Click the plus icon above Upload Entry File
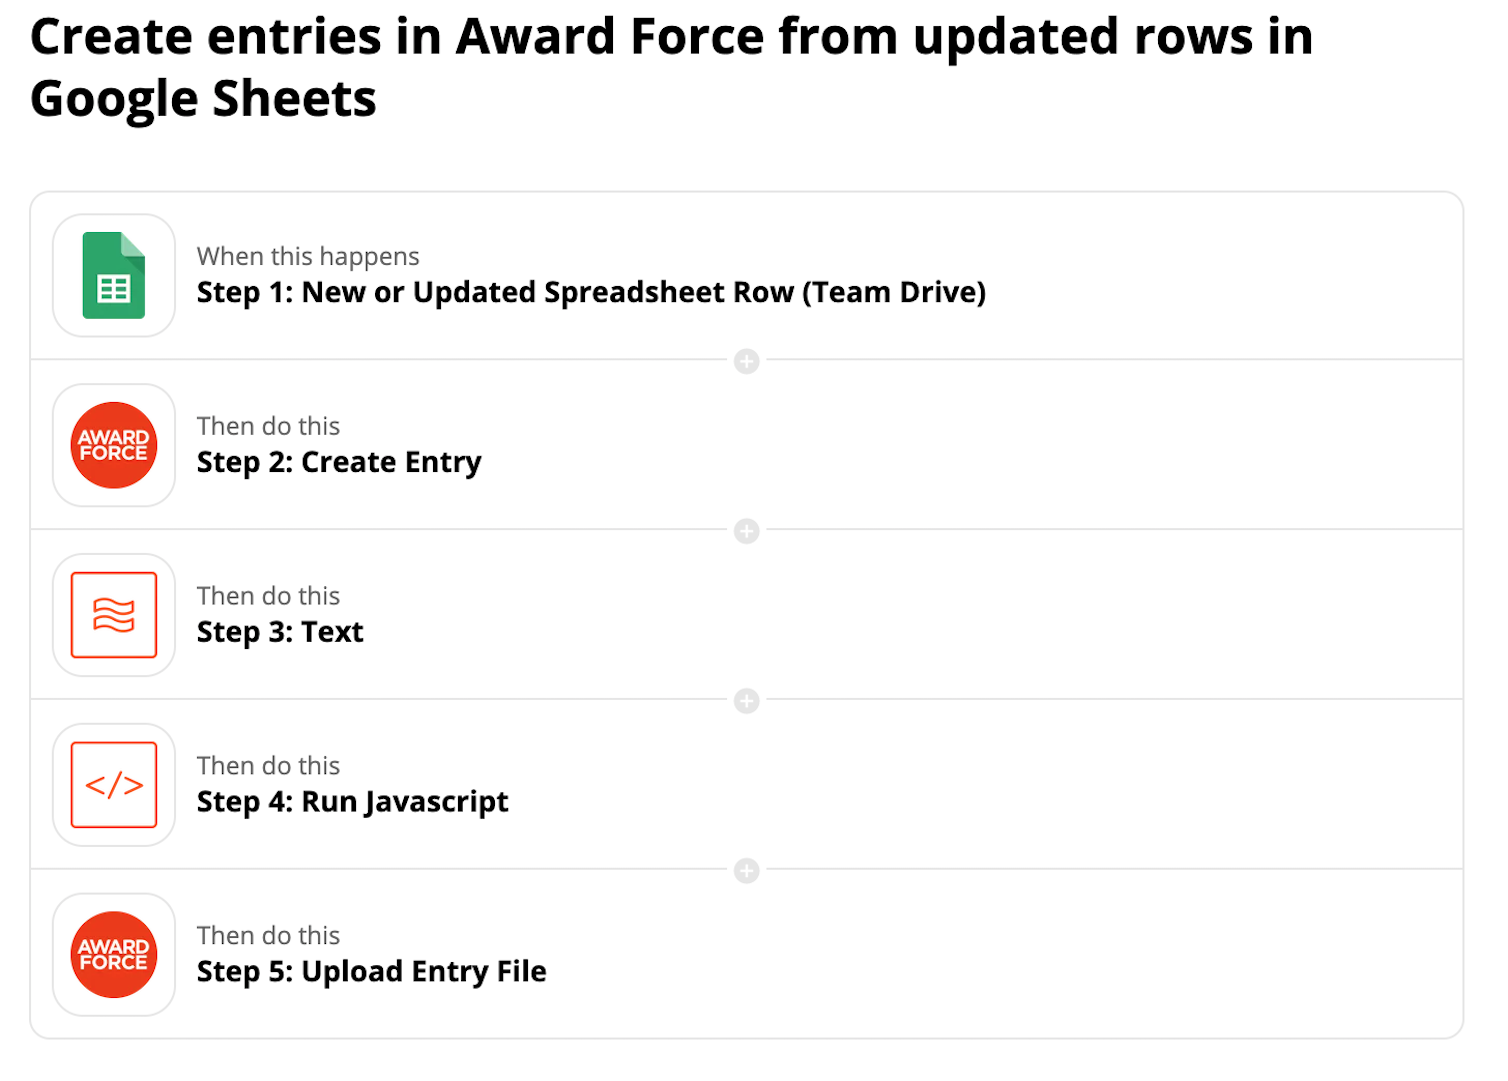This screenshot has height=1081, width=1508. pyautogui.click(x=746, y=871)
